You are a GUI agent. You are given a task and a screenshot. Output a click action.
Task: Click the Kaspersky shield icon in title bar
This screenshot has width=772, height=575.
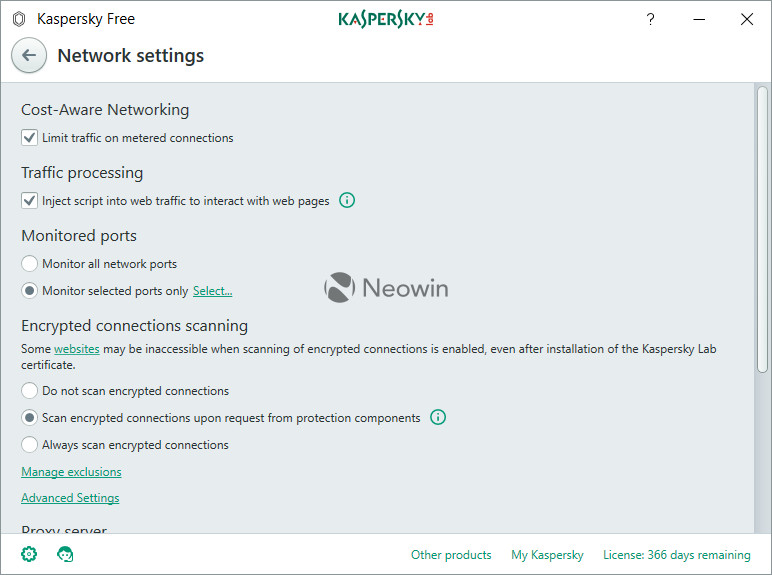[x=19, y=19]
